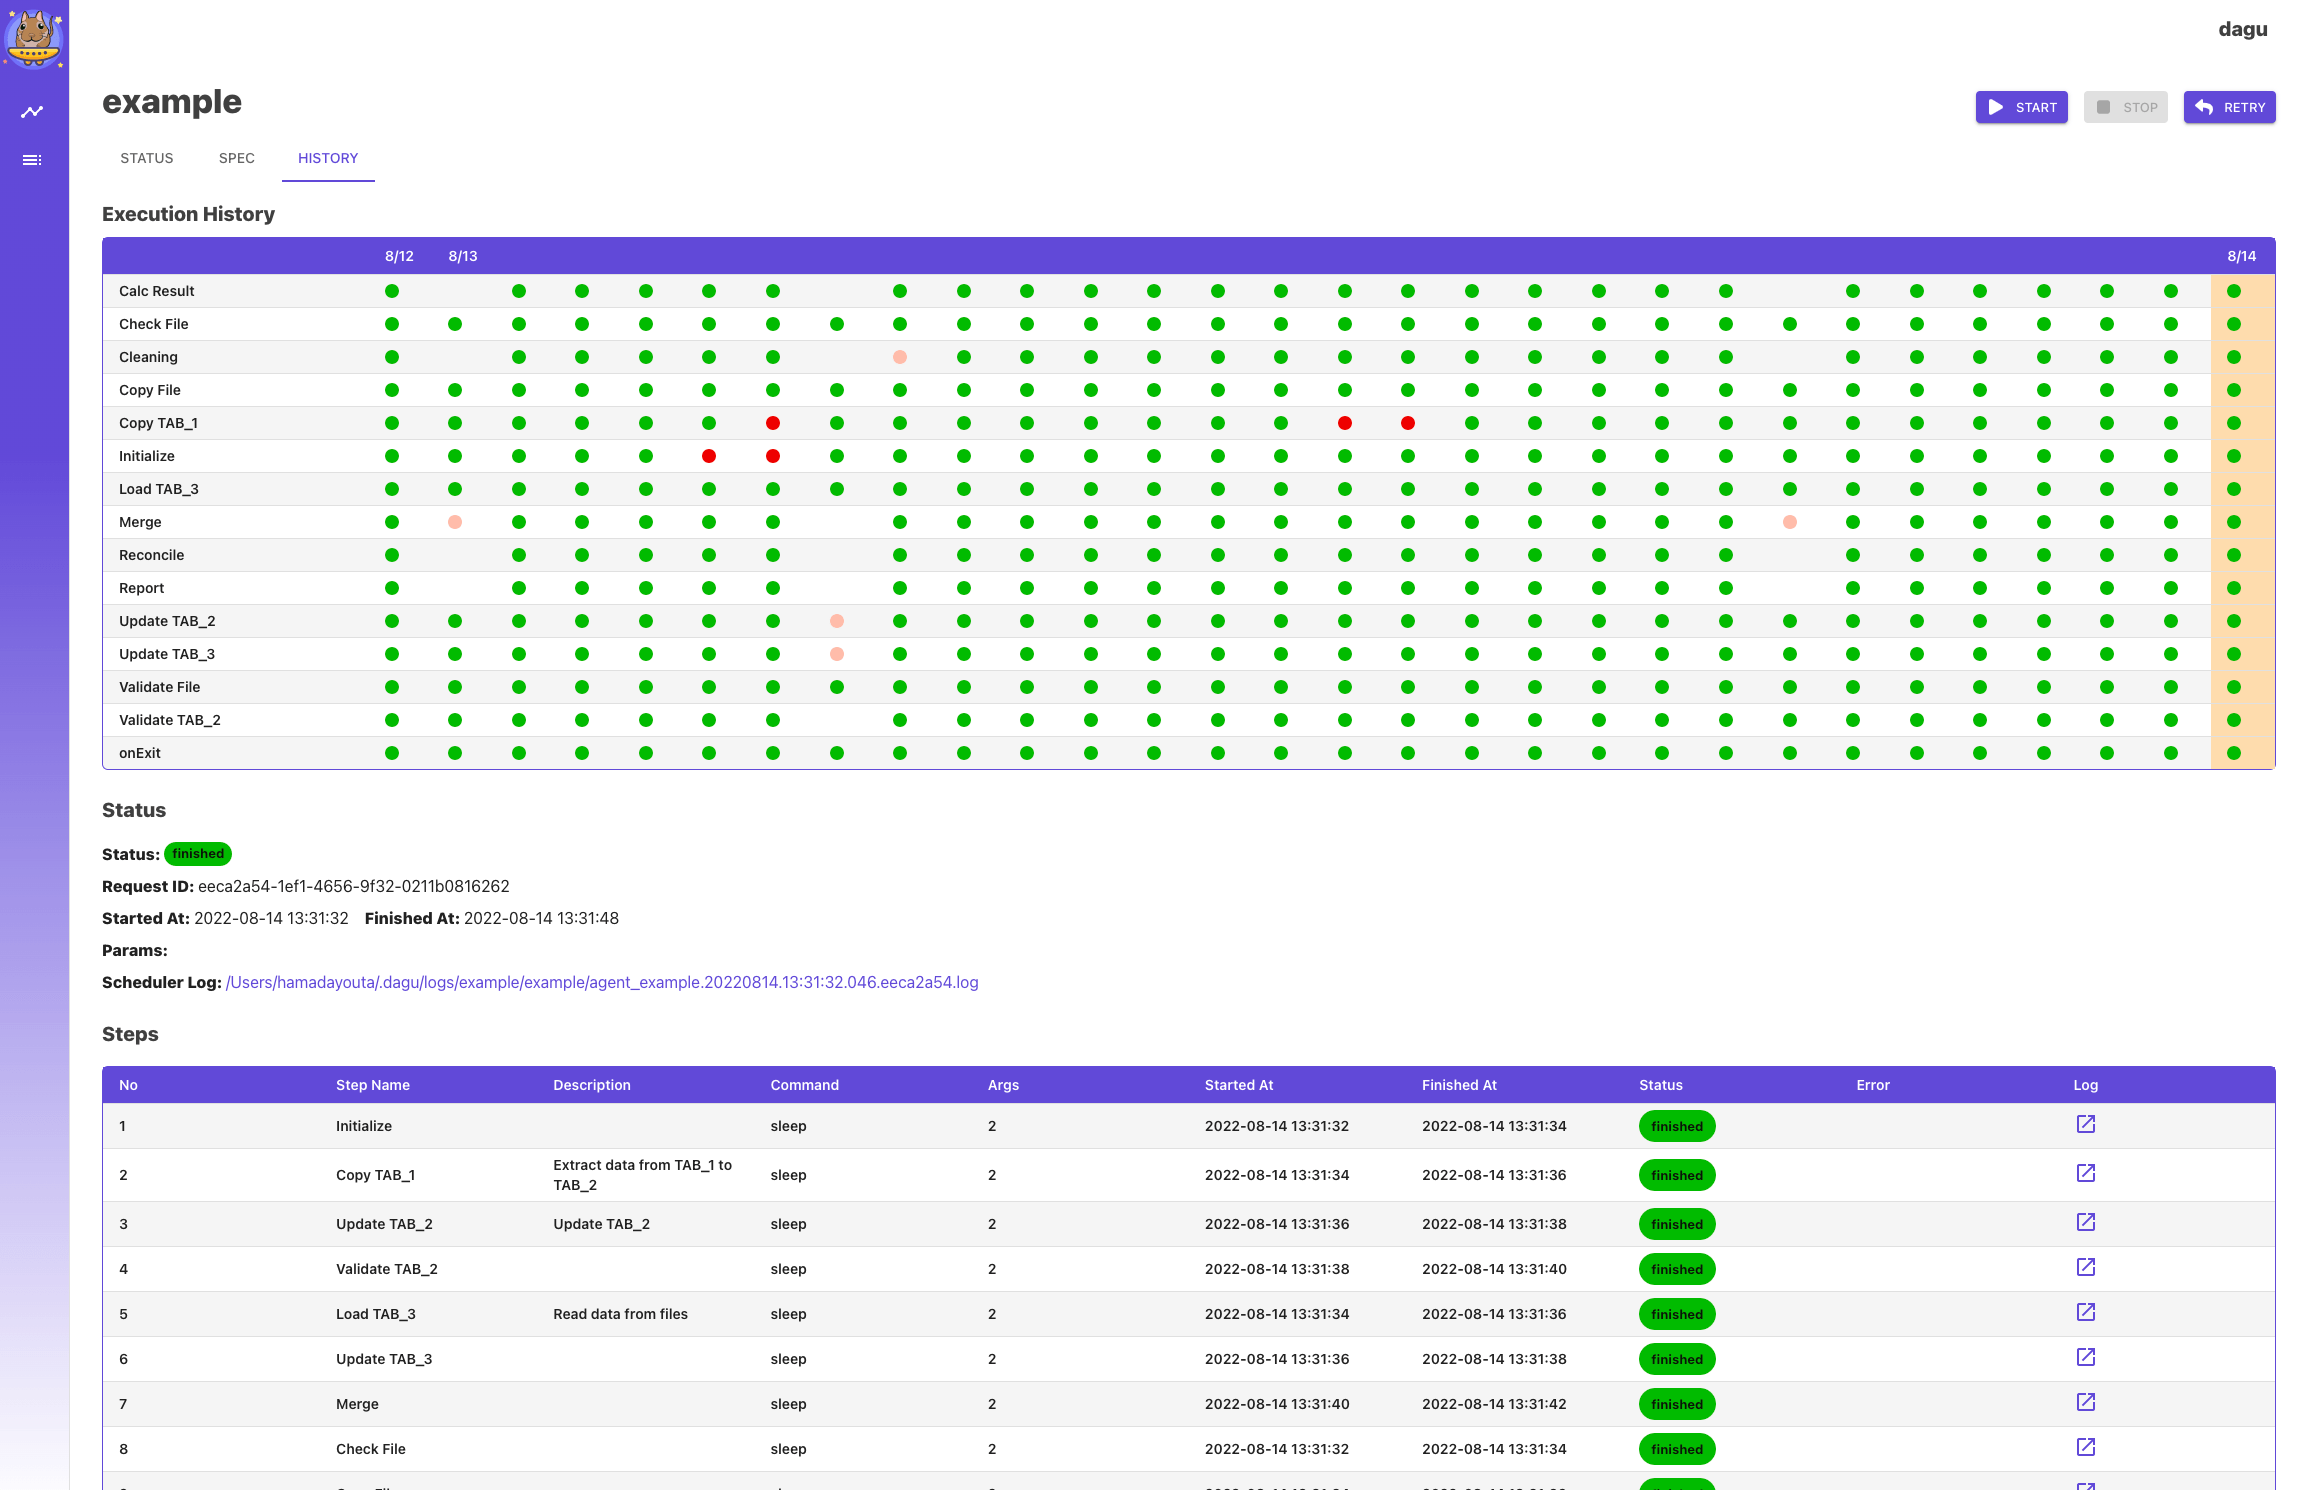Open log icon for Initialize step
2306x1490 pixels.
tap(2085, 1125)
